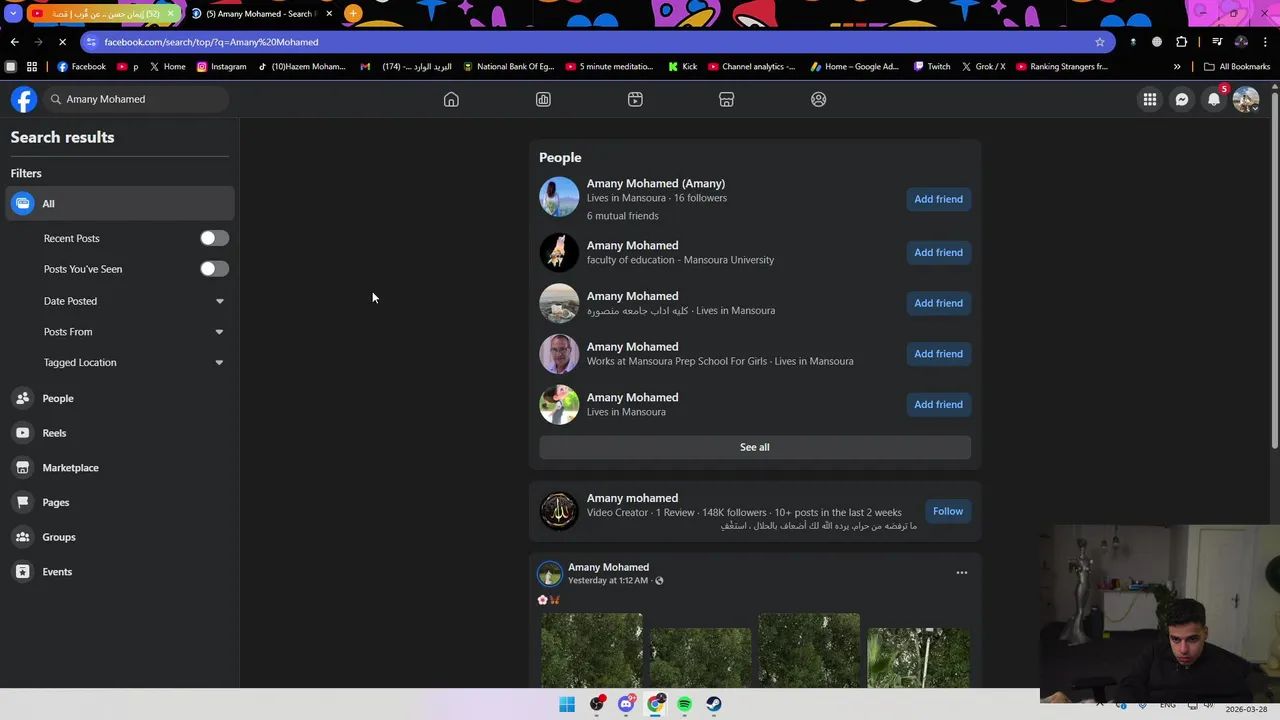The height and width of the screenshot is (720, 1280).
Task: Switch to the YouTube browser tab
Action: 102,14
